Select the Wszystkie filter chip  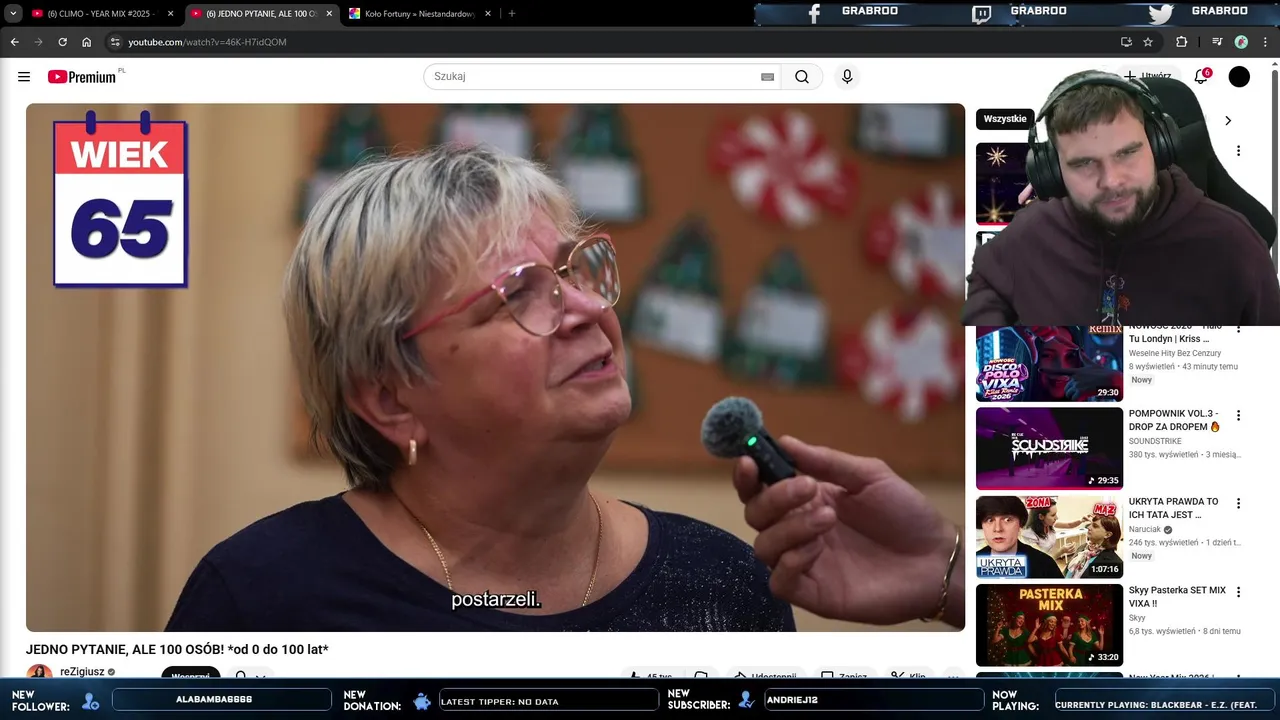(1005, 119)
